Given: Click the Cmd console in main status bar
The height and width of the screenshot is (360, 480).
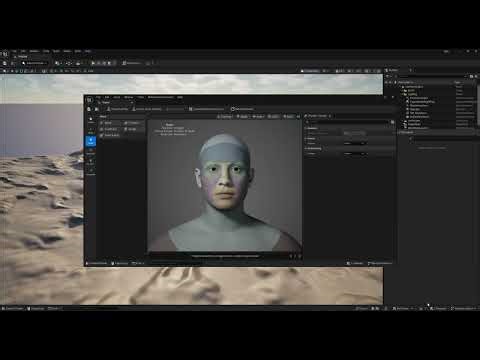Looking at the screenshot, I should [x=55, y=308].
